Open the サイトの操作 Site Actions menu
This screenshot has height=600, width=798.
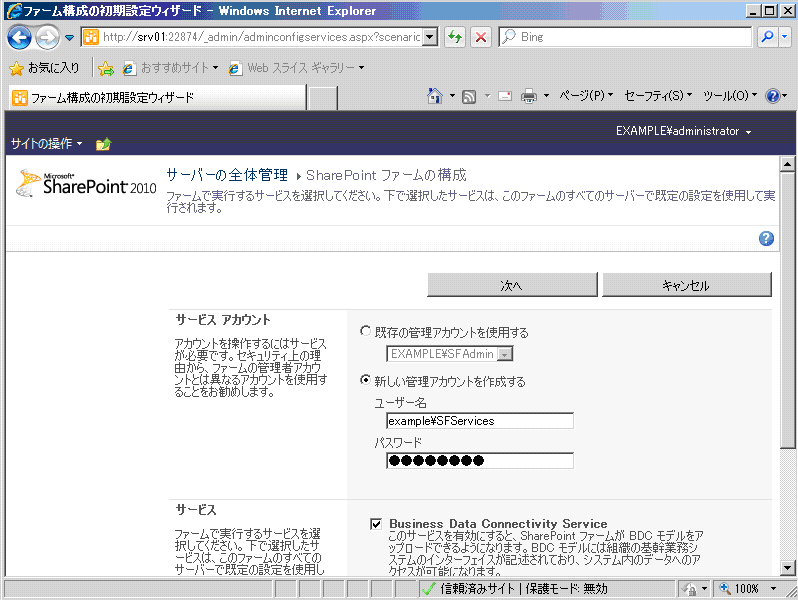(x=46, y=144)
